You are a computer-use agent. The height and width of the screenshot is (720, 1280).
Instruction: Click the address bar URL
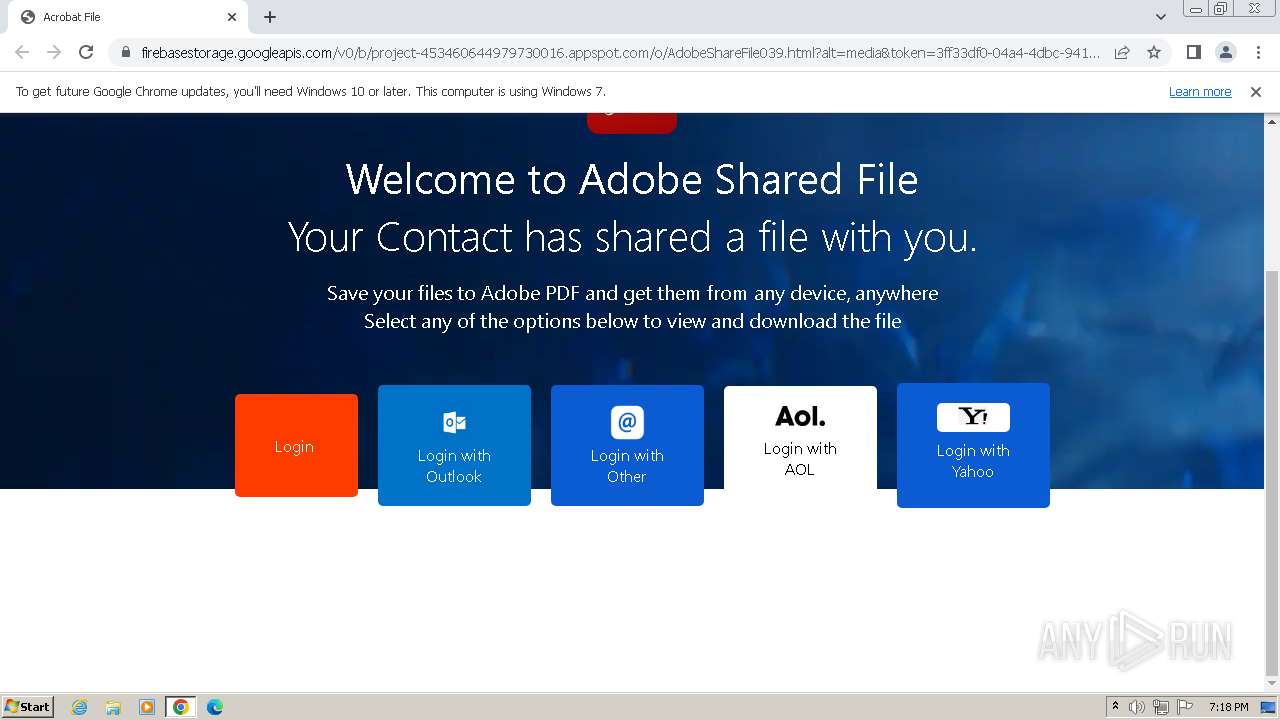click(620, 52)
